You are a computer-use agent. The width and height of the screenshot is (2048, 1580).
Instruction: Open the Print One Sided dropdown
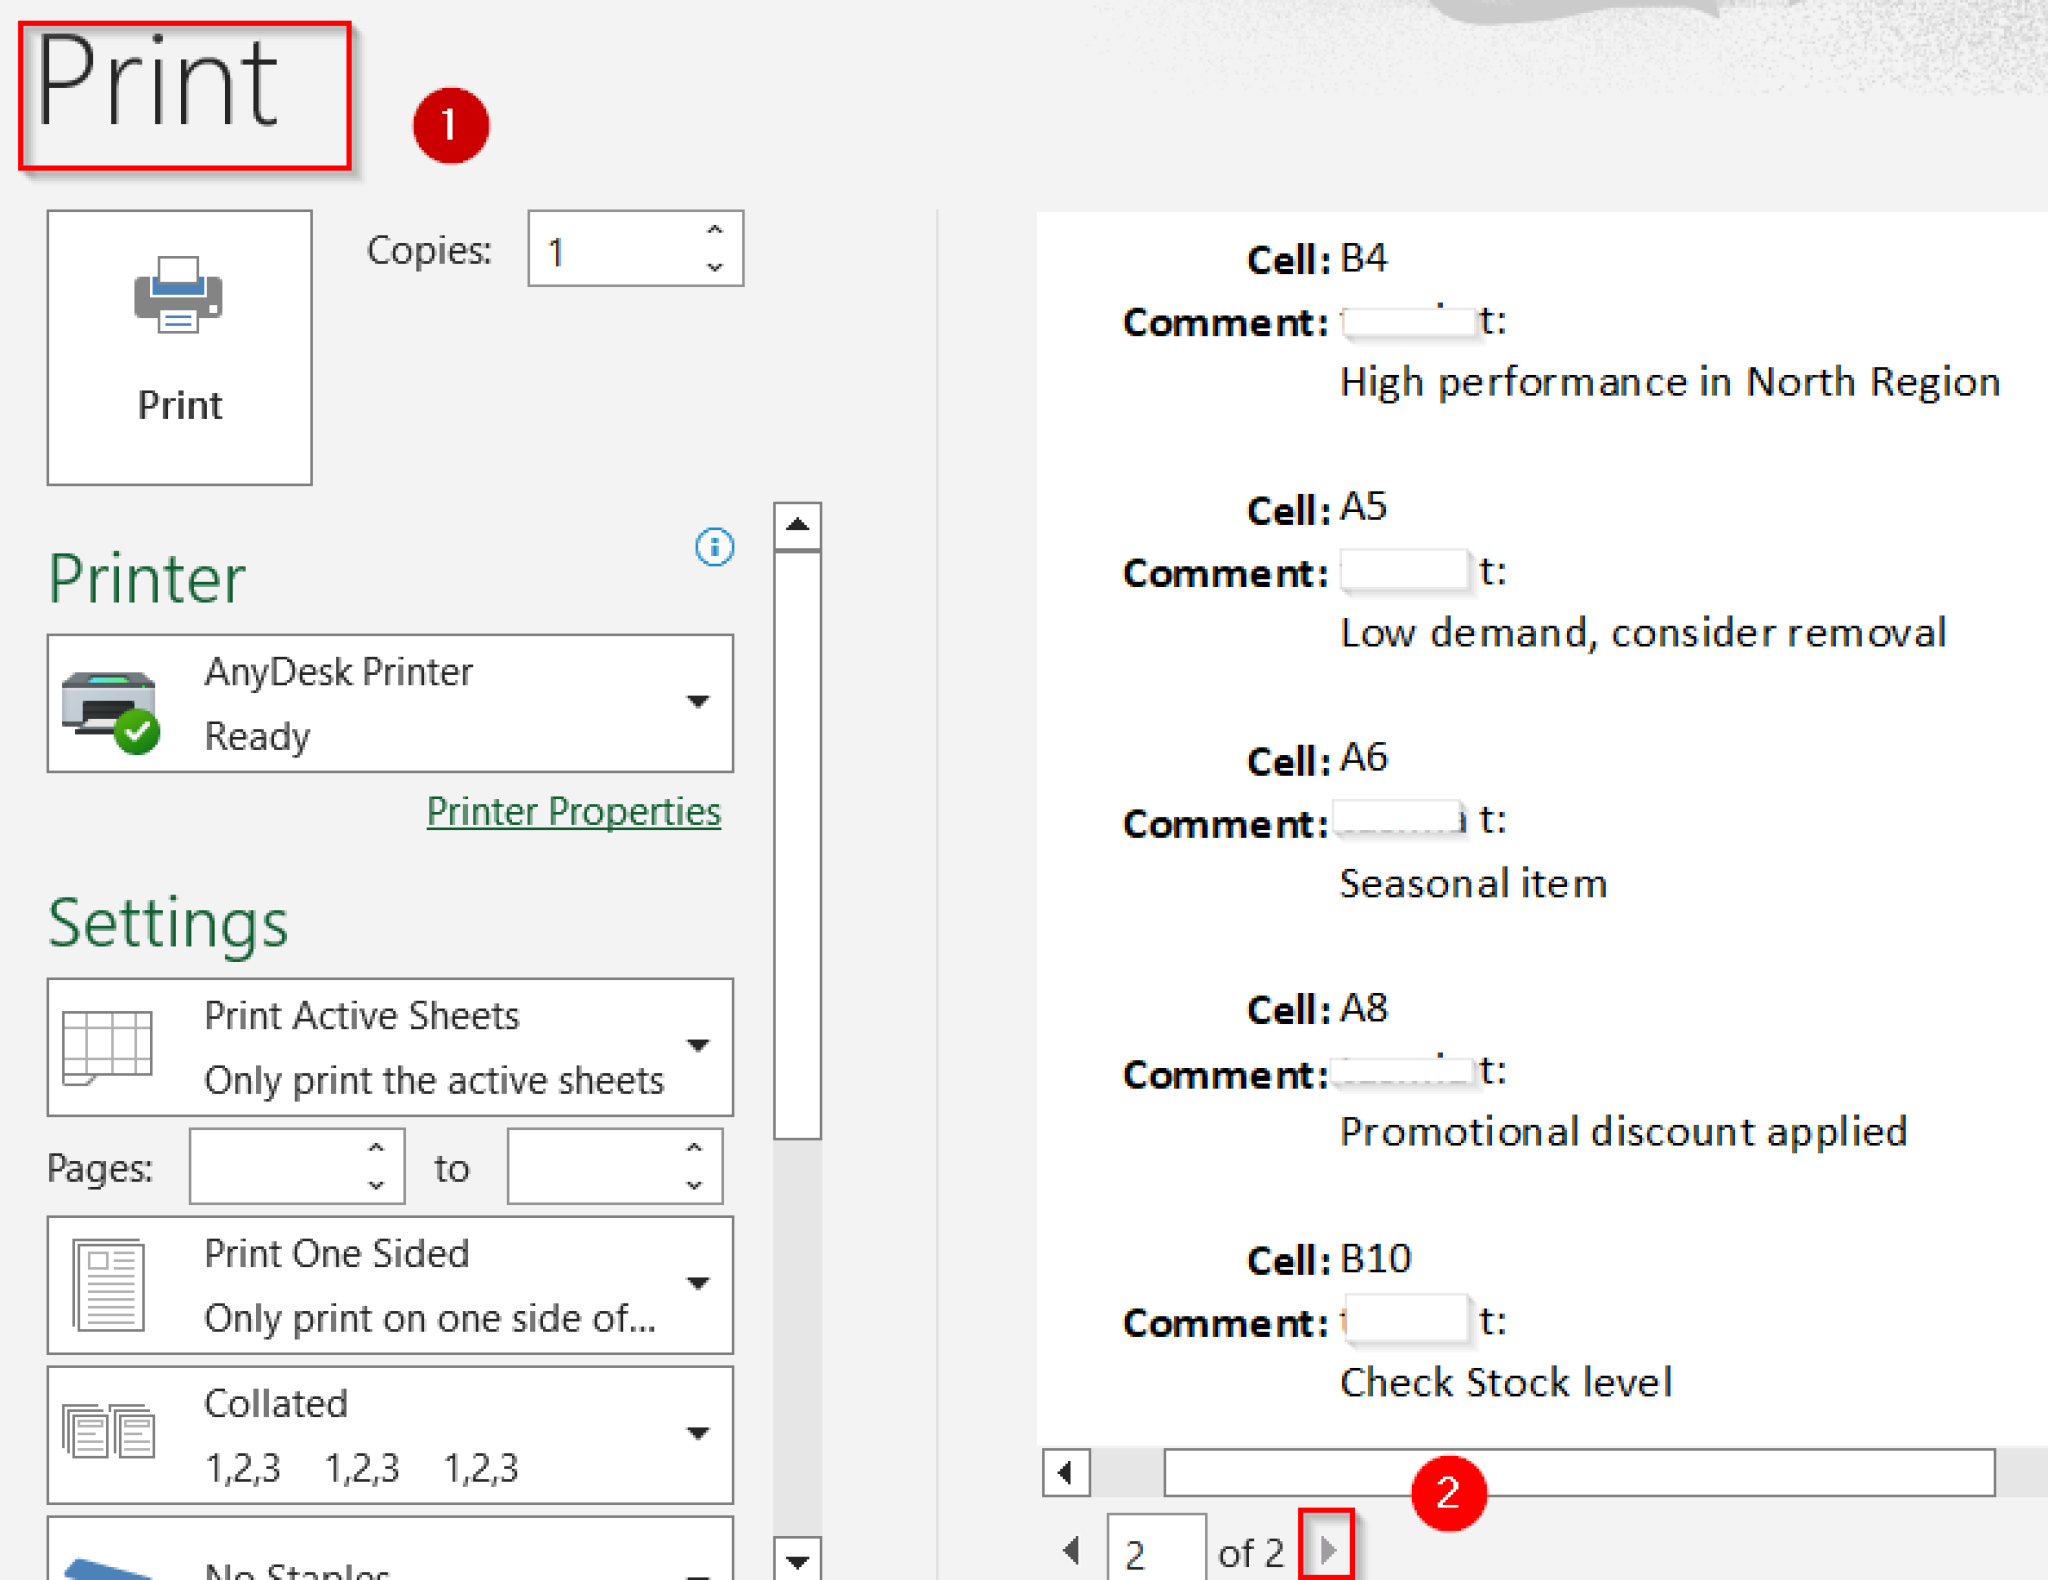point(698,1285)
